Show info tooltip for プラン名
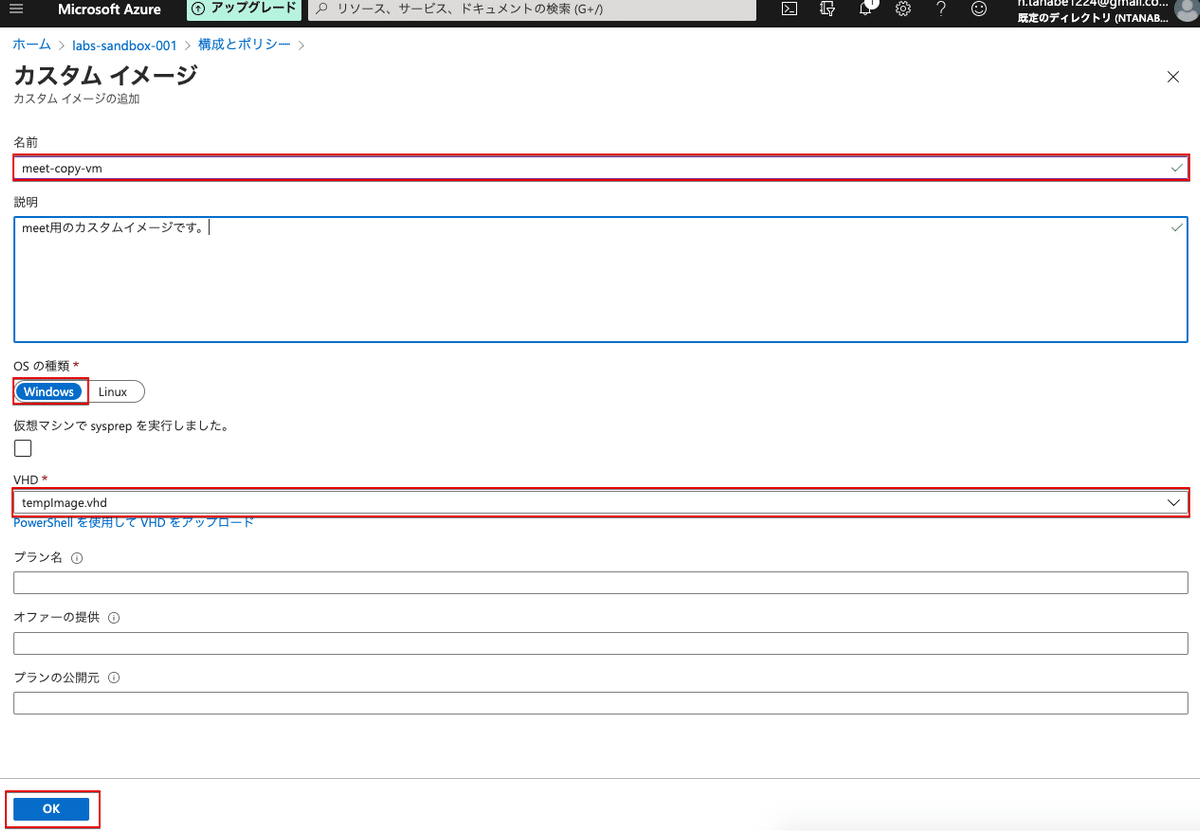The height and width of the screenshot is (832, 1200). (78, 558)
